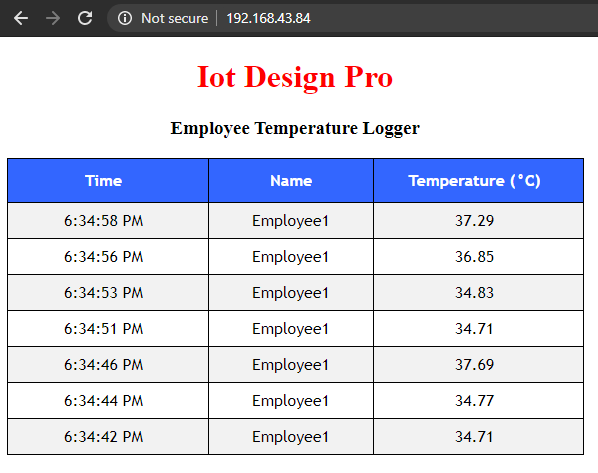Click the 34.83 temperature value
Screen dimensions: 598x473
(x=474, y=293)
